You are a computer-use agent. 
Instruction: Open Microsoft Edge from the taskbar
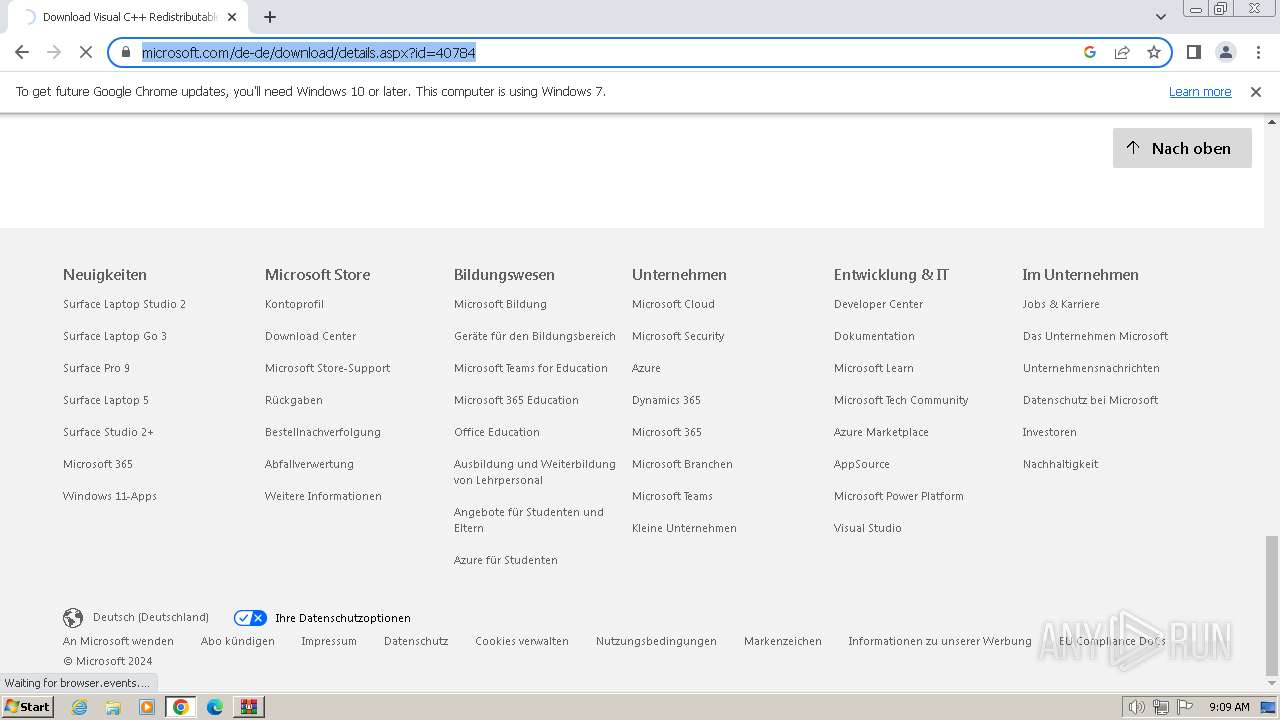pyautogui.click(x=215, y=707)
